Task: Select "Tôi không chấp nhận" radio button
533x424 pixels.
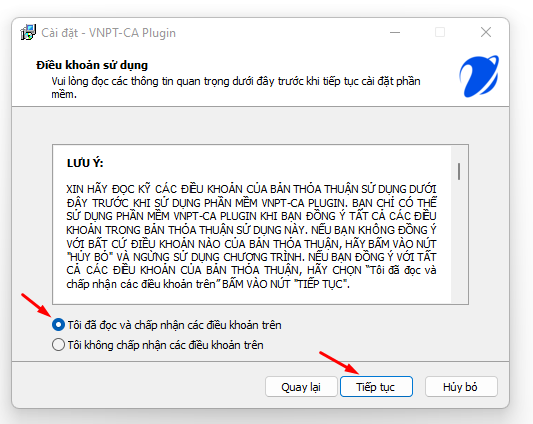Action: 58,344
